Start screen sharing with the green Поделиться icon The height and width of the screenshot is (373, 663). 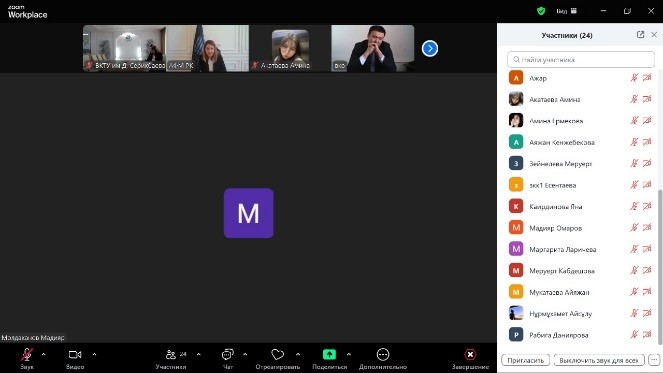(329, 354)
